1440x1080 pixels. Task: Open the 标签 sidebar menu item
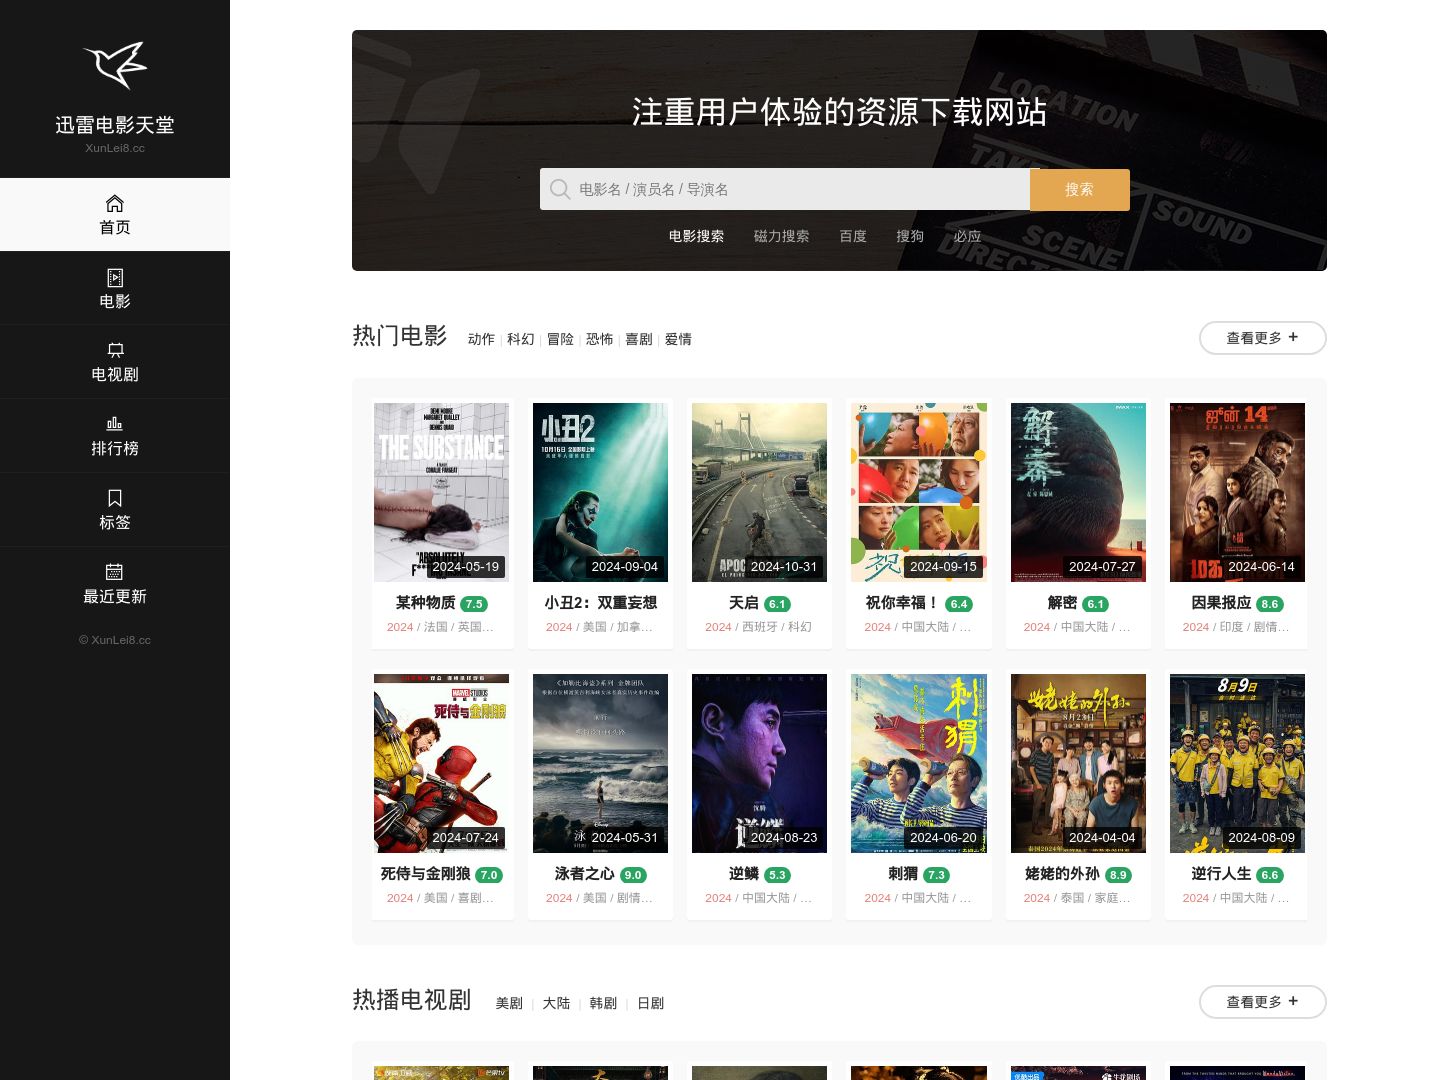[x=115, y=510]
